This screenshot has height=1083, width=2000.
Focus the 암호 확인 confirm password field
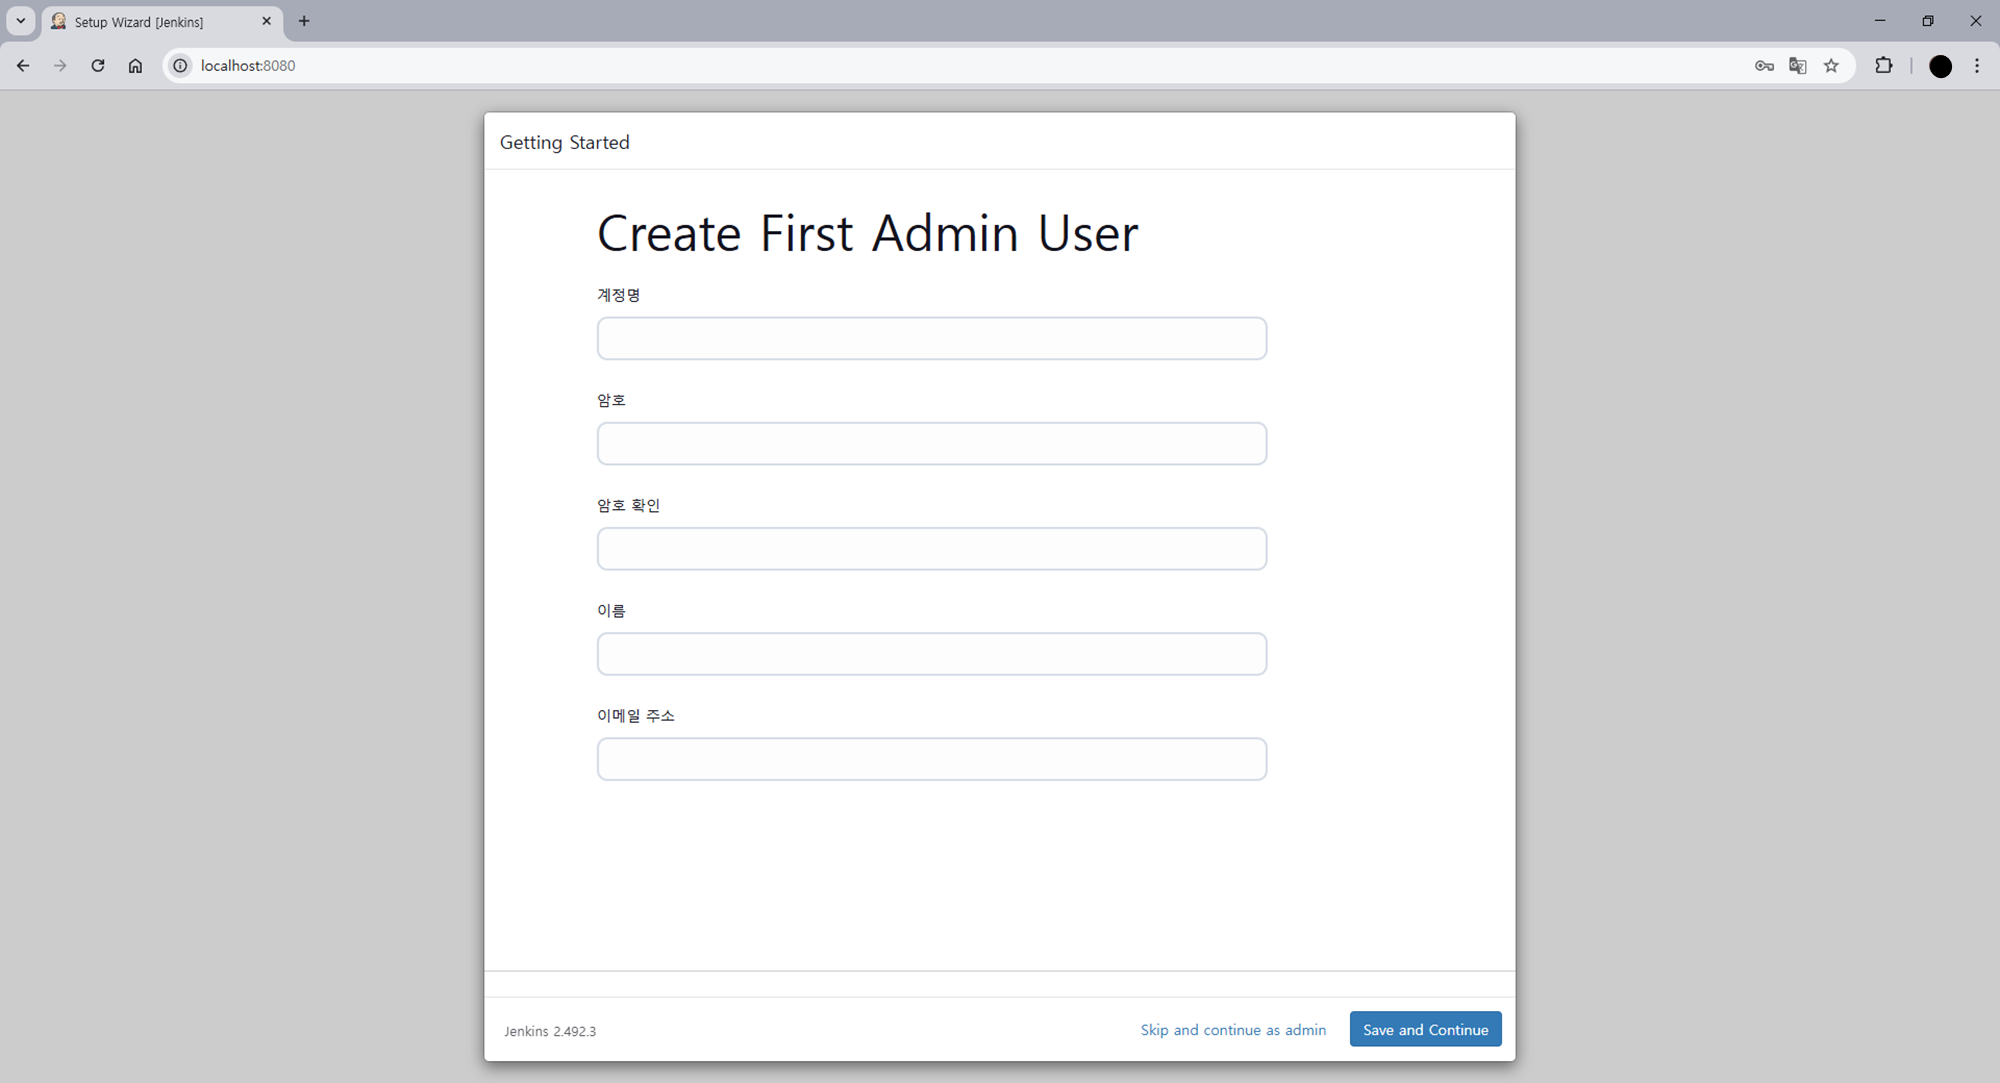tap(932, 549)
